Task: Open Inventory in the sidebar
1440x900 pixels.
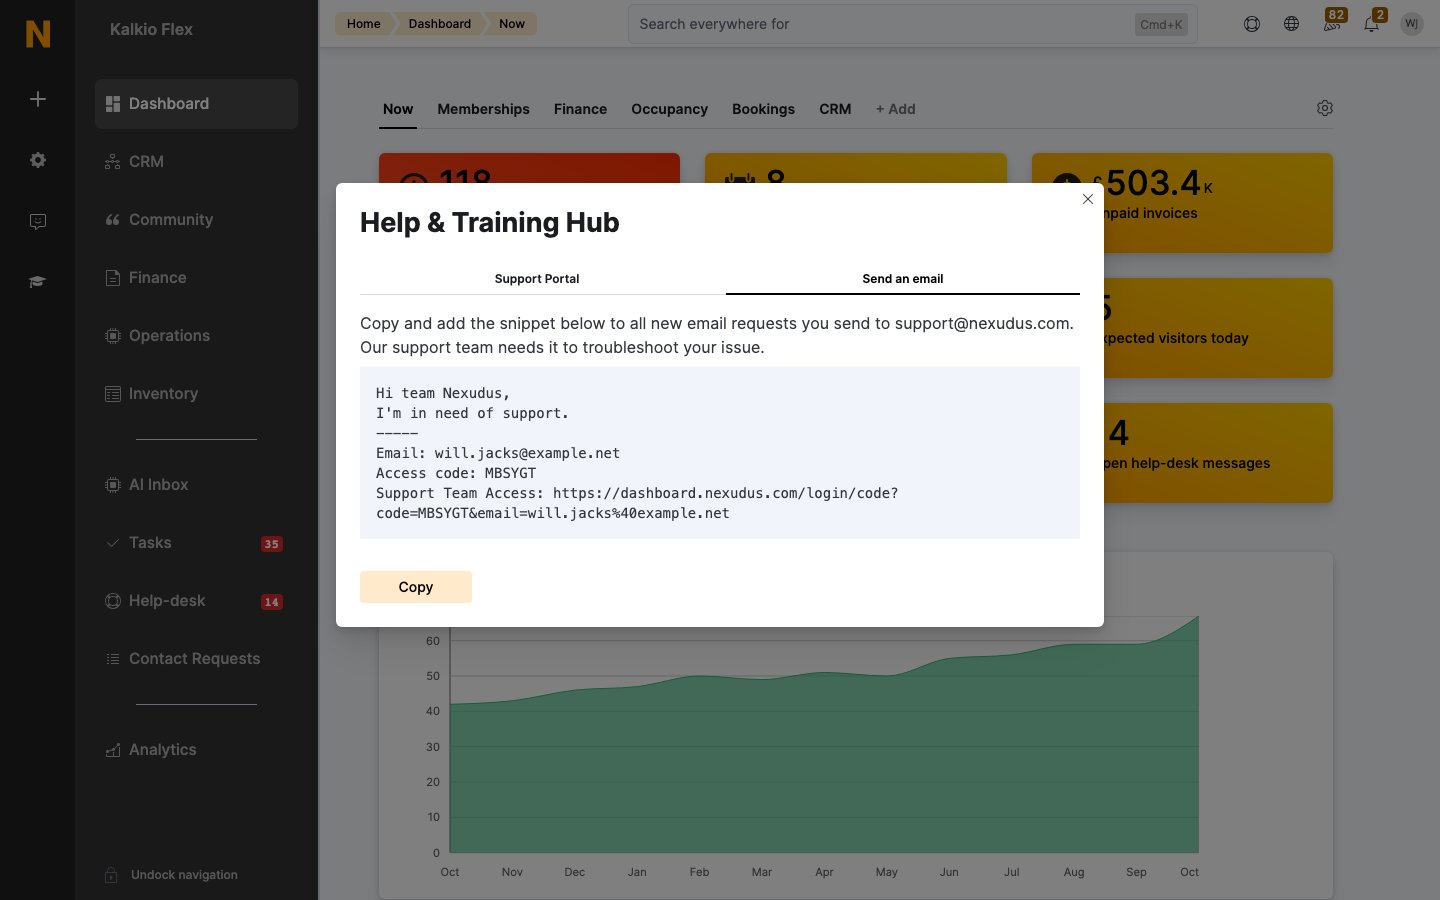Action: pyautogui.click(x=196, y=394)
